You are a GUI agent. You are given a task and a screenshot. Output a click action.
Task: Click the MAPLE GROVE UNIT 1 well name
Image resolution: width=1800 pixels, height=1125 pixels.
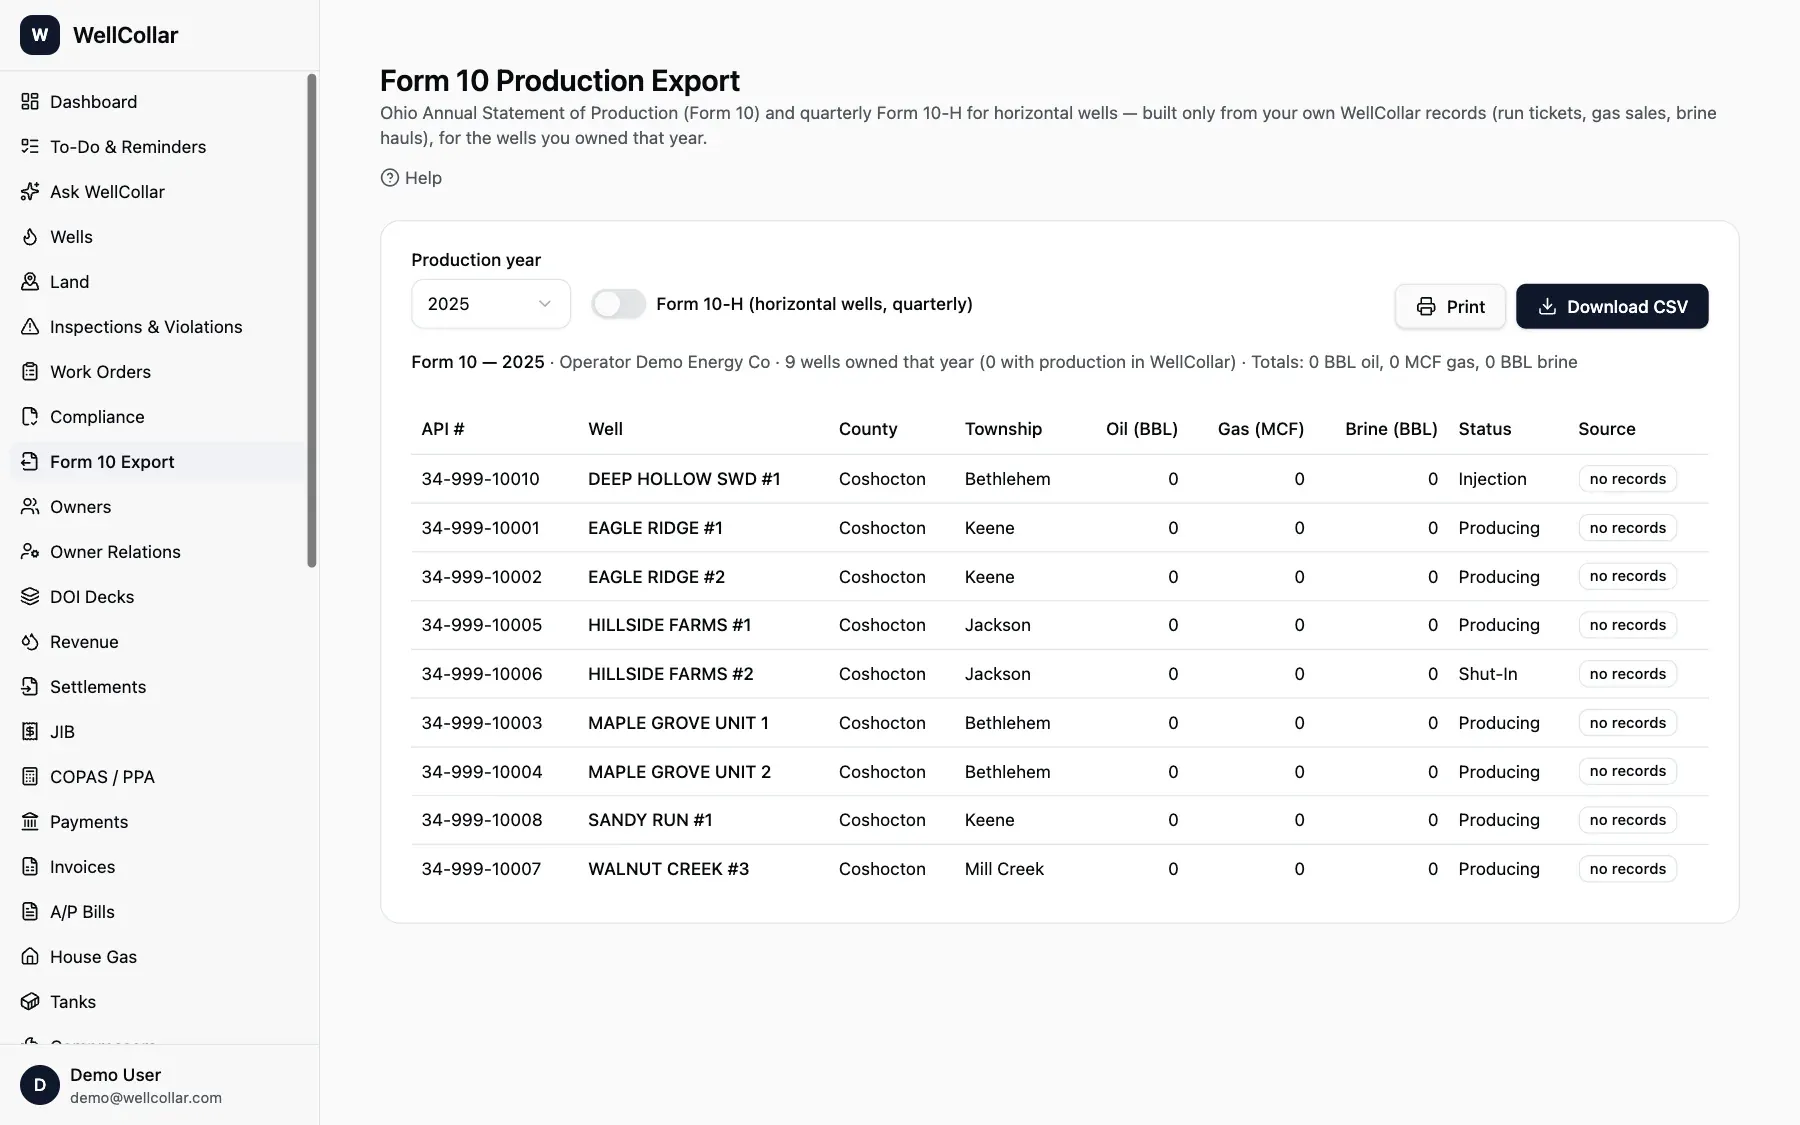pyautogui.click(x=678, y=723)
